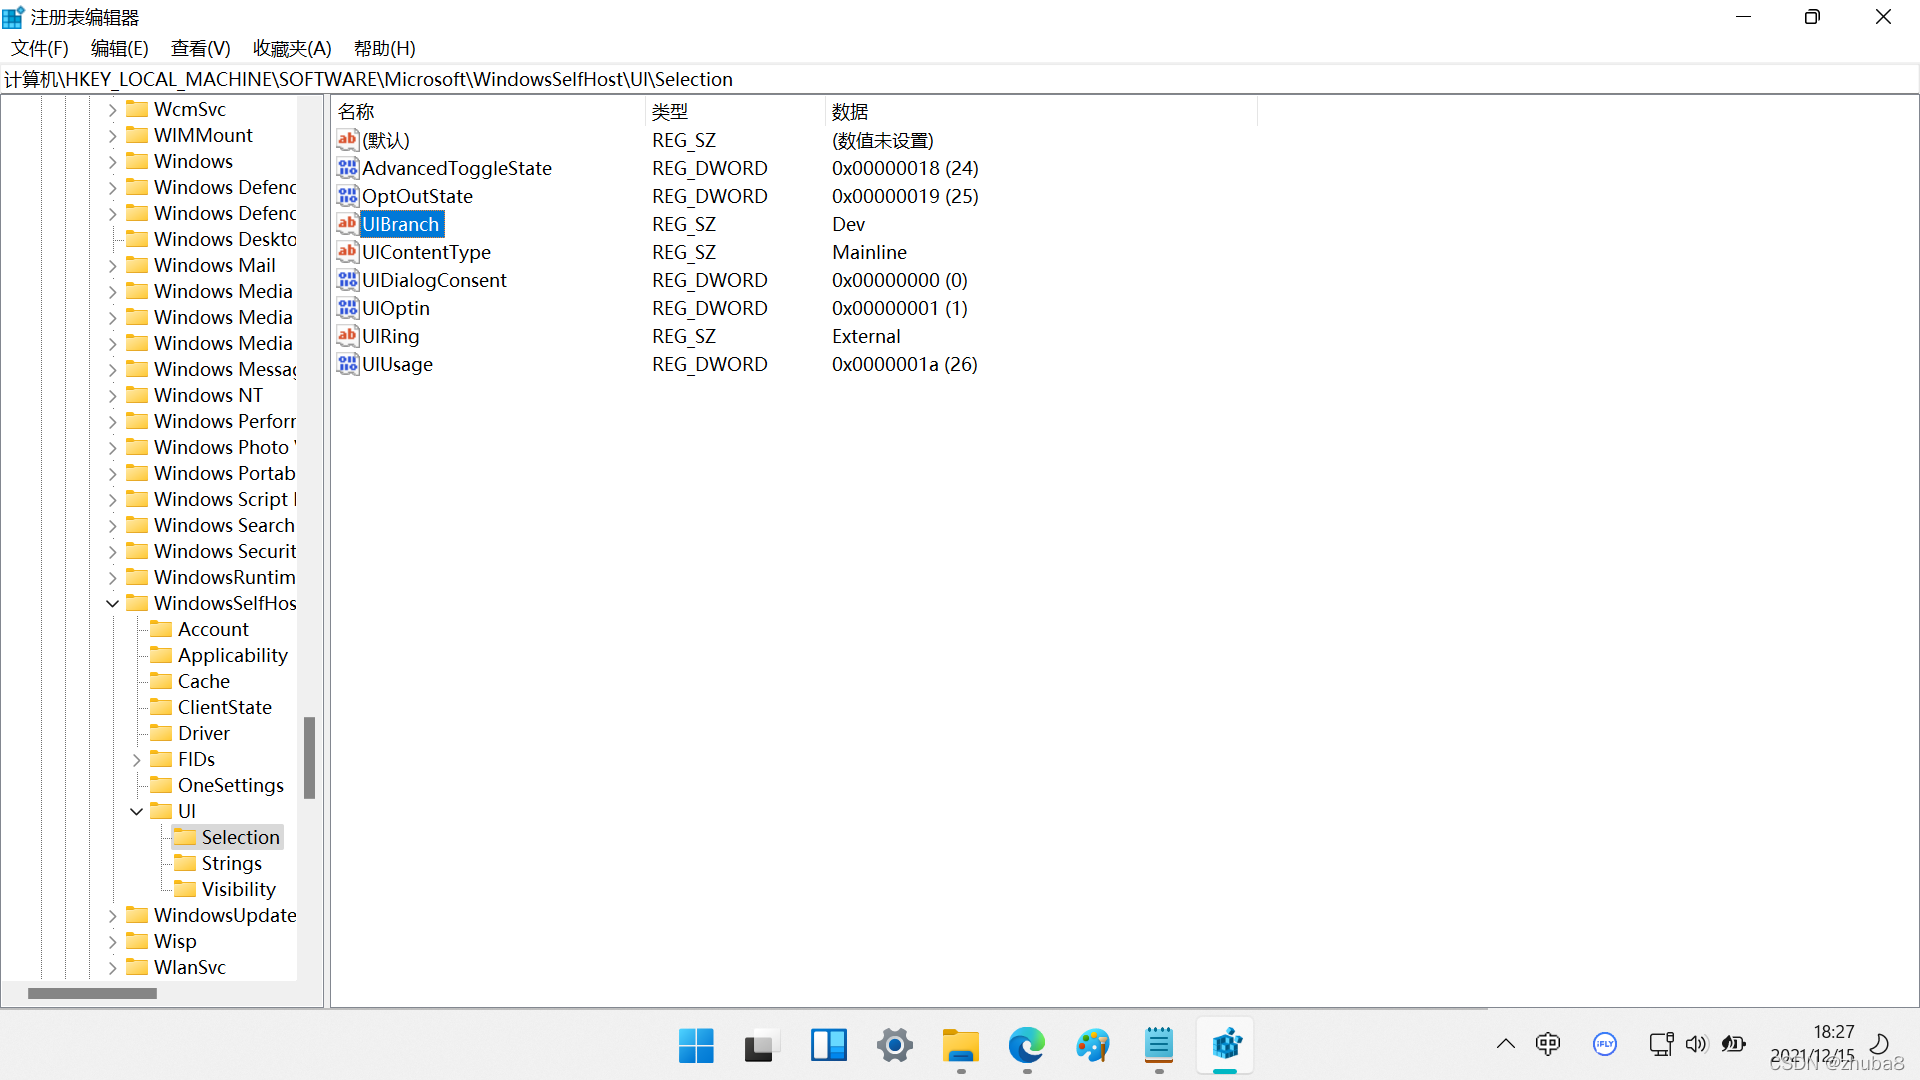Expand the Windows Search tree node
Image resolution: width=1920 pixels, height=1080 pixels.
[x=112, y=525]
